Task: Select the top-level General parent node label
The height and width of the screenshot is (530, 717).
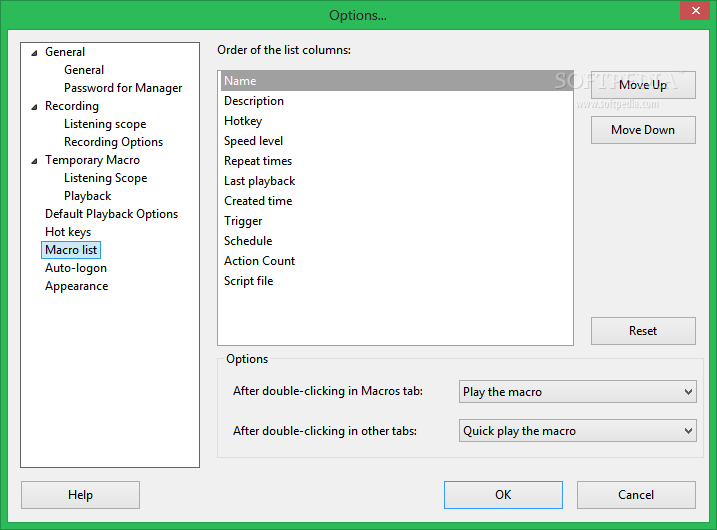Action: (65, 52)
